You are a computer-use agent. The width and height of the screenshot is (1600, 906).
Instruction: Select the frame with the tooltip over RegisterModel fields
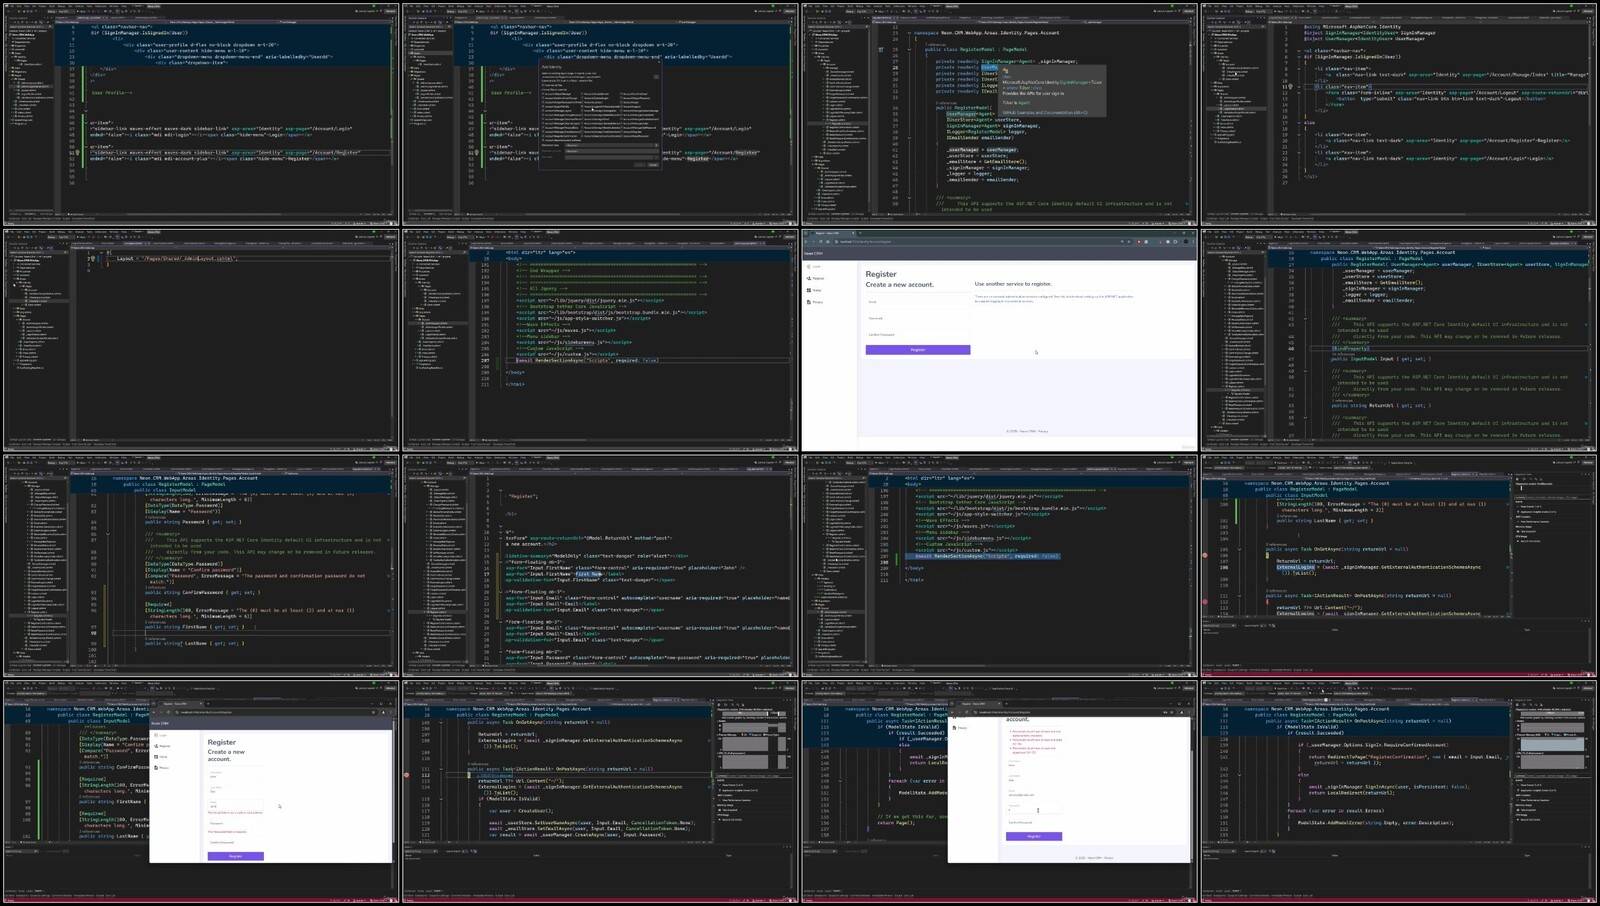(x=999, y=114)
